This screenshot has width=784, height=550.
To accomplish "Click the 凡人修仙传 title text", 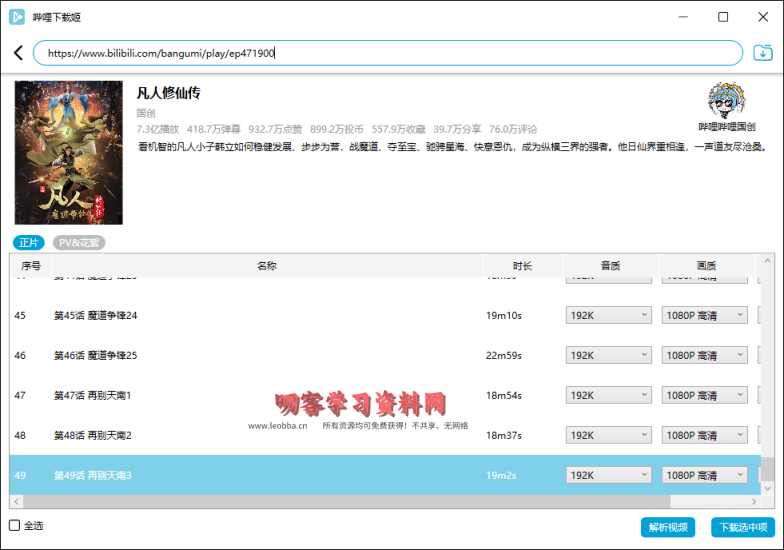I will 169,93.
